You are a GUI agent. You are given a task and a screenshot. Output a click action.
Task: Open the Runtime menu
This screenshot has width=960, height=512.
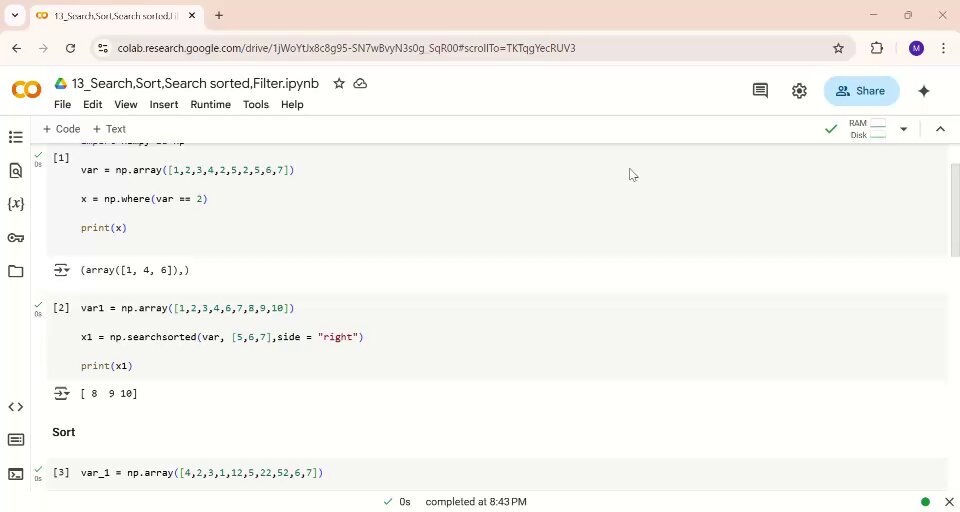tap(211, 105)
